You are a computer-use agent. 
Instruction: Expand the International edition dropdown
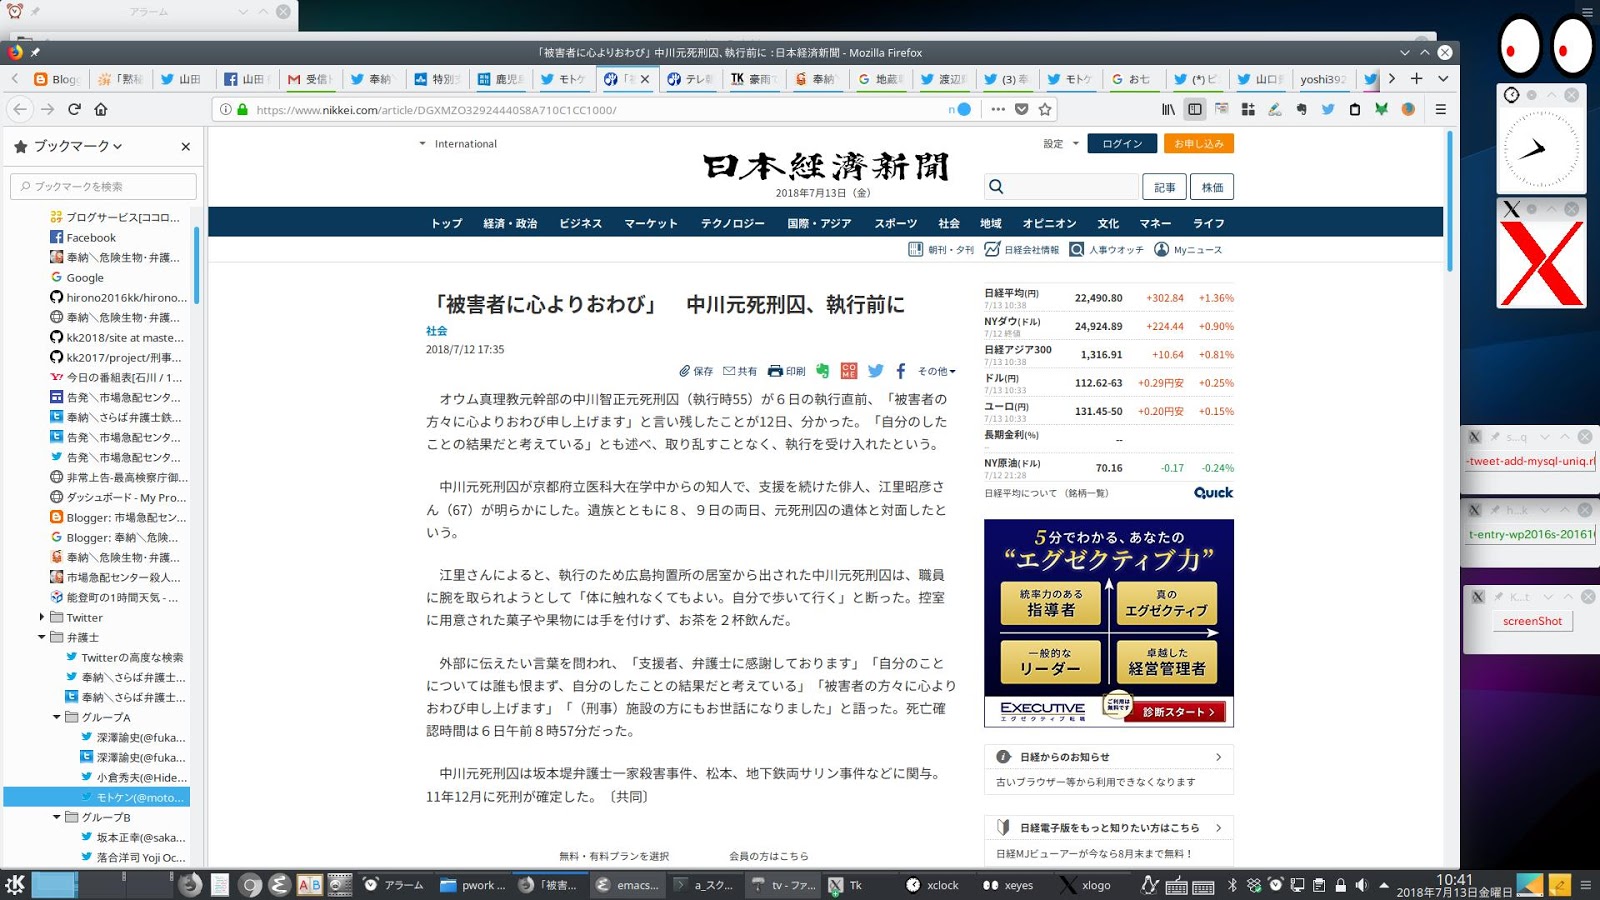coord(458,144)
